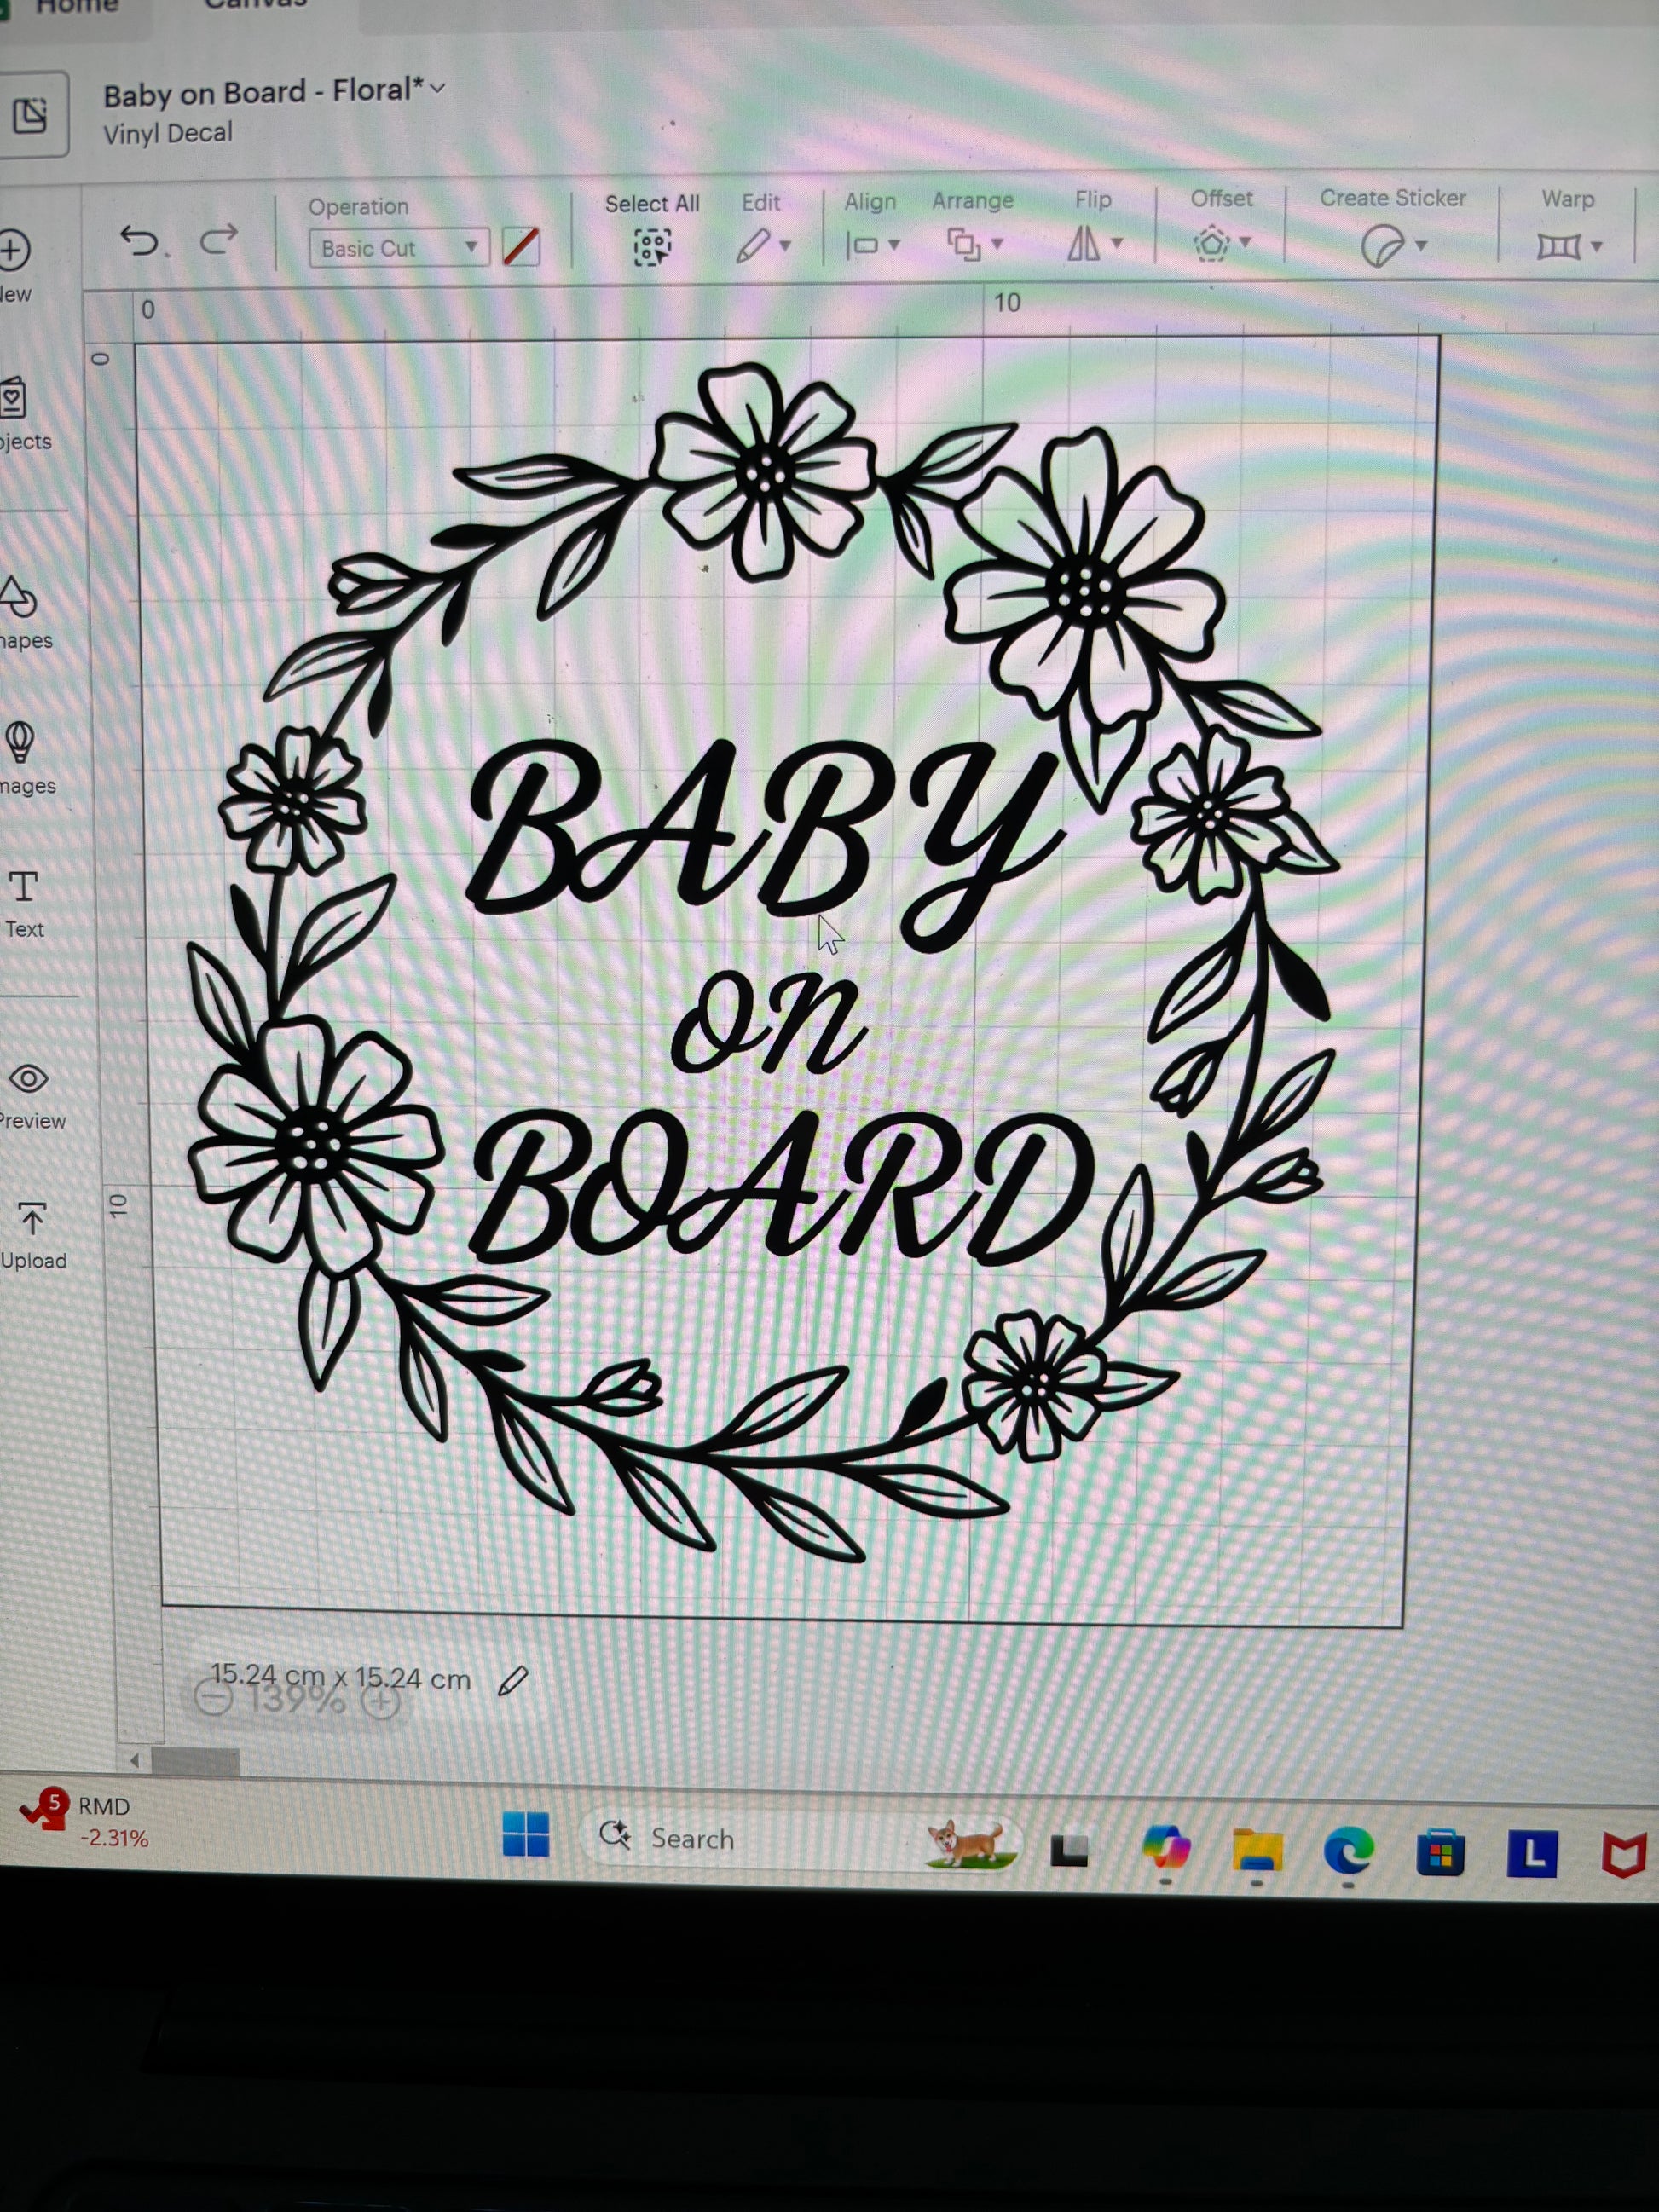The height and width of the screenshot is (2212, 1659).
Task: Click the Select All icon
Action: pos(652,246)
